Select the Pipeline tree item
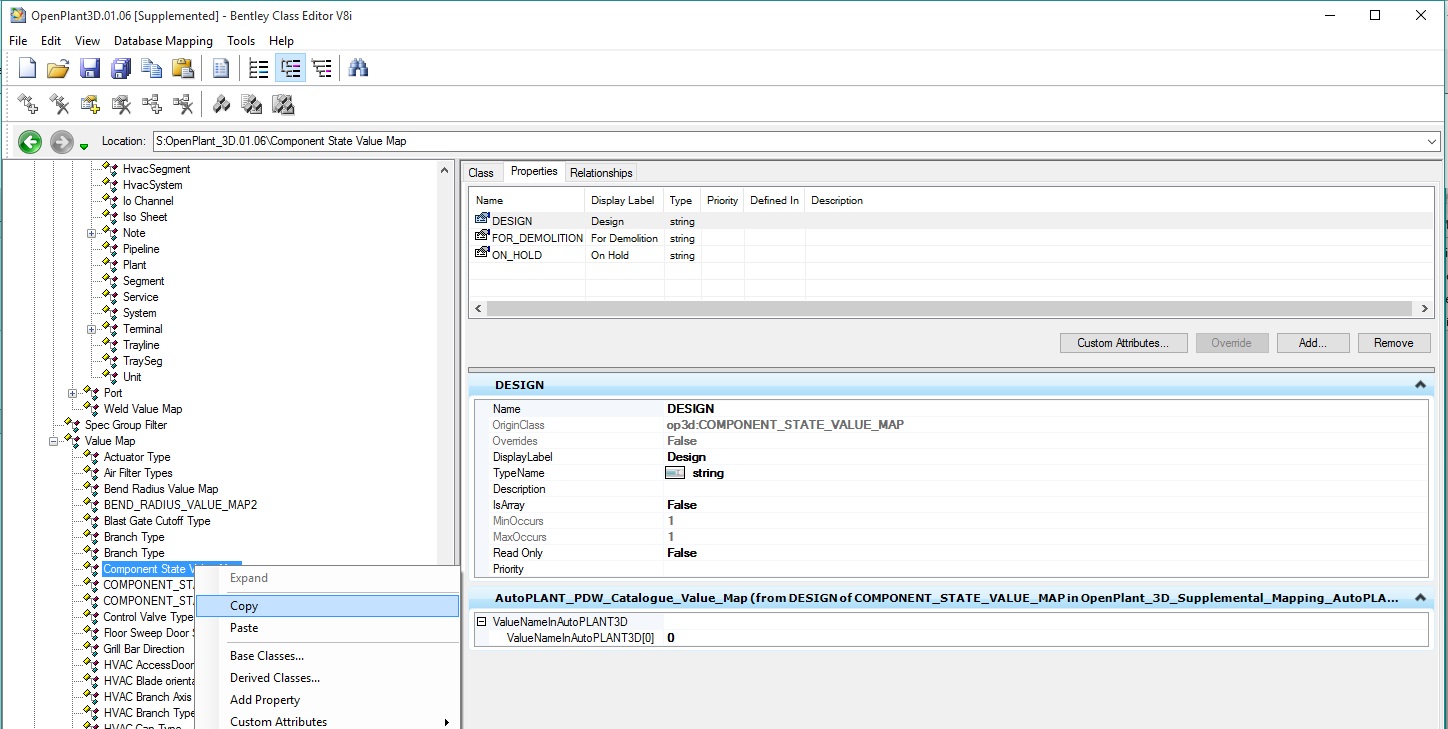This screenshot has height=729, width=1448. point(141,249)
